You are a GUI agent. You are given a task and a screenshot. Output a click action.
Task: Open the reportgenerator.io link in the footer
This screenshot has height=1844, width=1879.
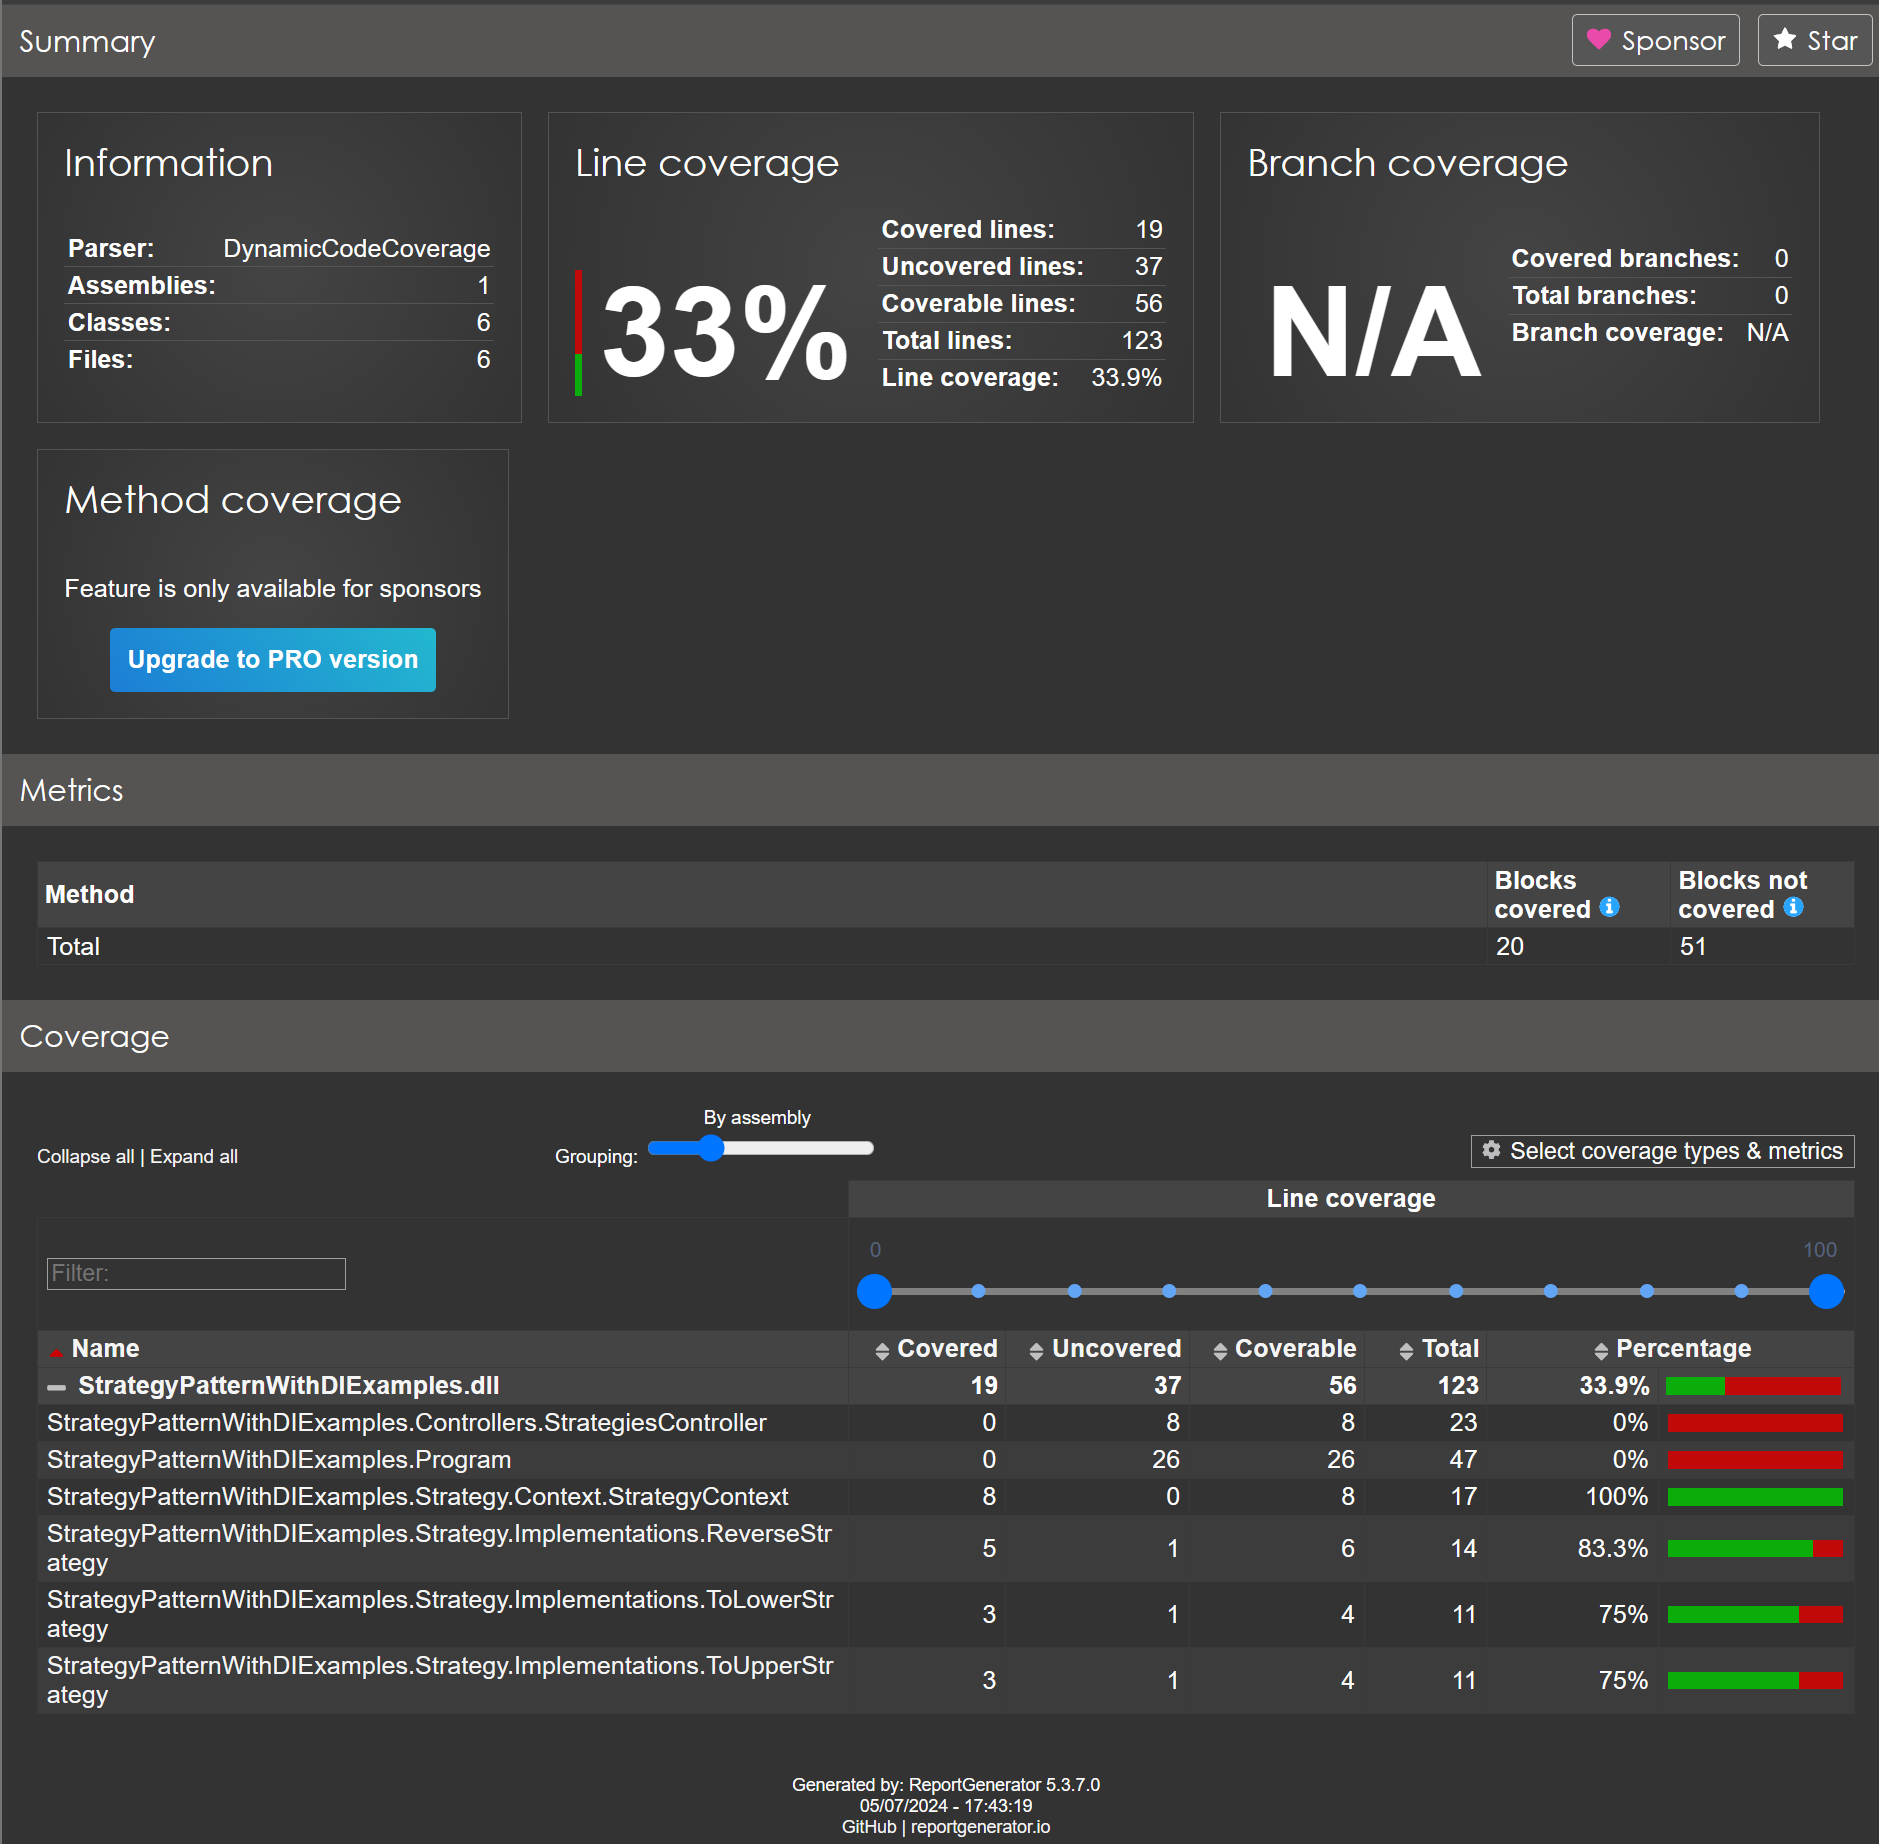point(981,1826)
